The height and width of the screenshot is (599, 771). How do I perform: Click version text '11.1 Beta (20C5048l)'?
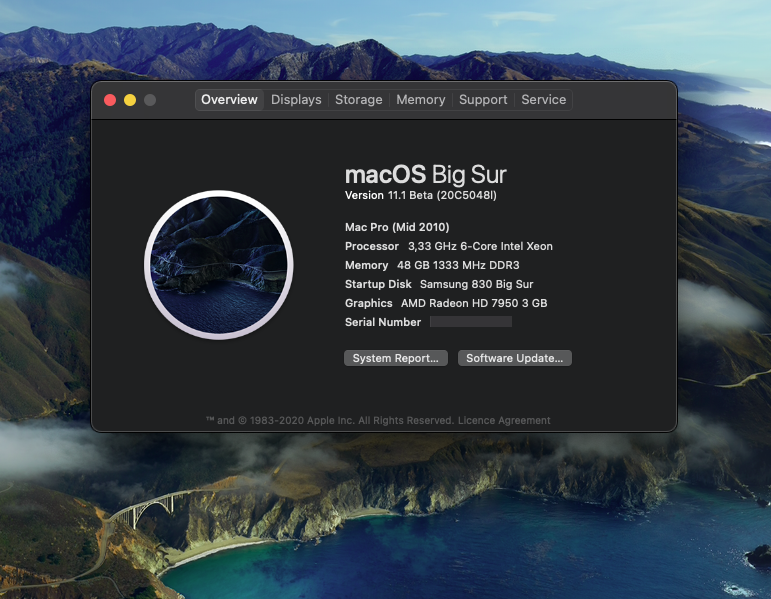click(442, 195)
